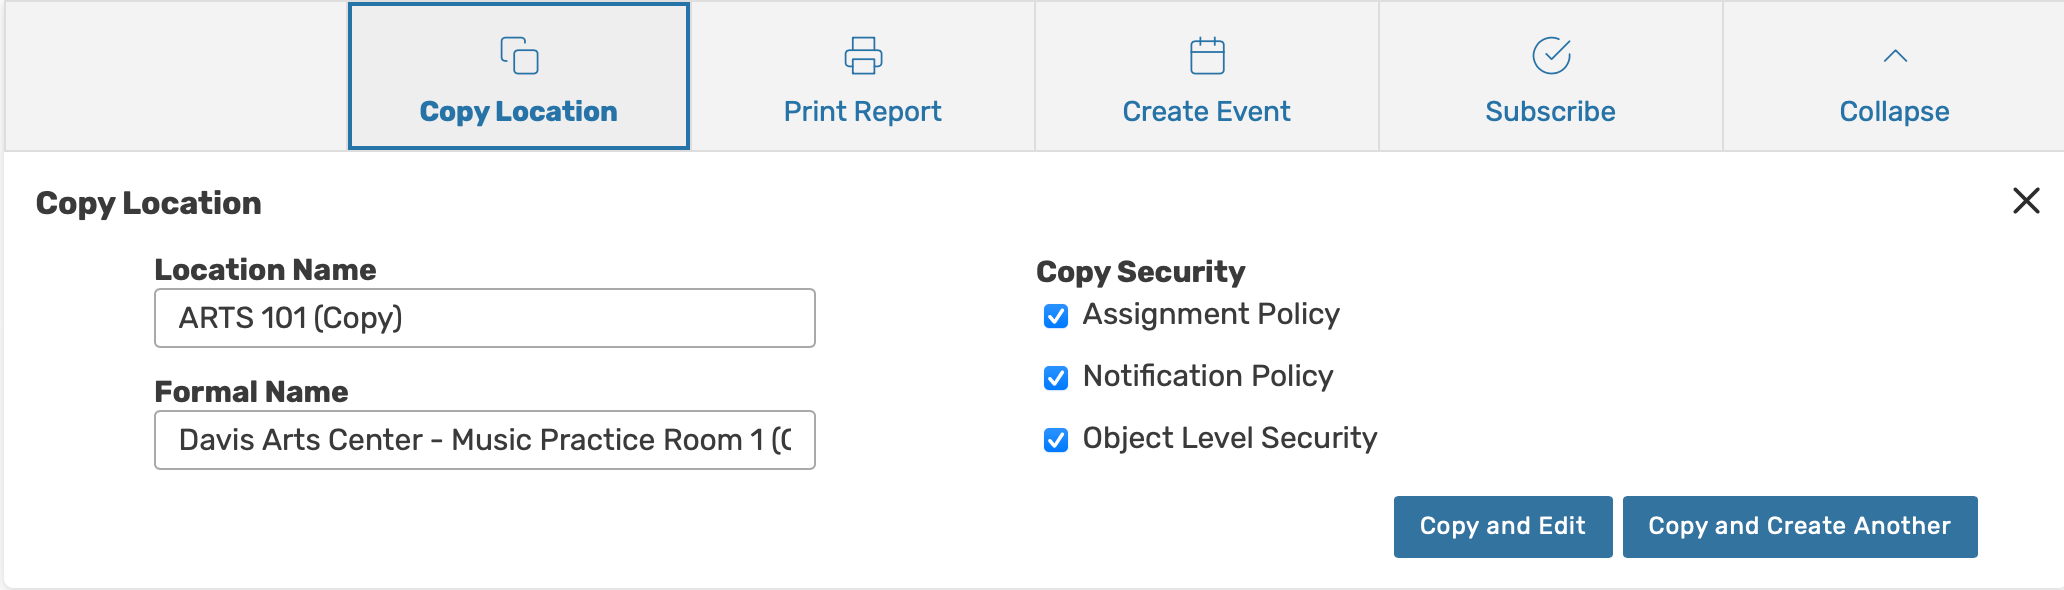
Task: Click the printer icon above Print Report
Action: [863, 56]
